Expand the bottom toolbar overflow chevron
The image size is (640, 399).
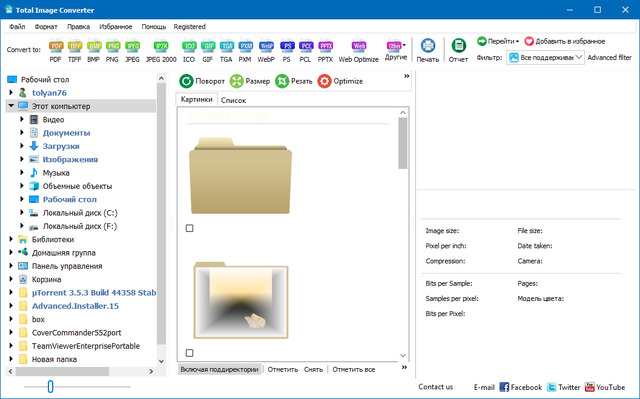click(x=404, y=367)
